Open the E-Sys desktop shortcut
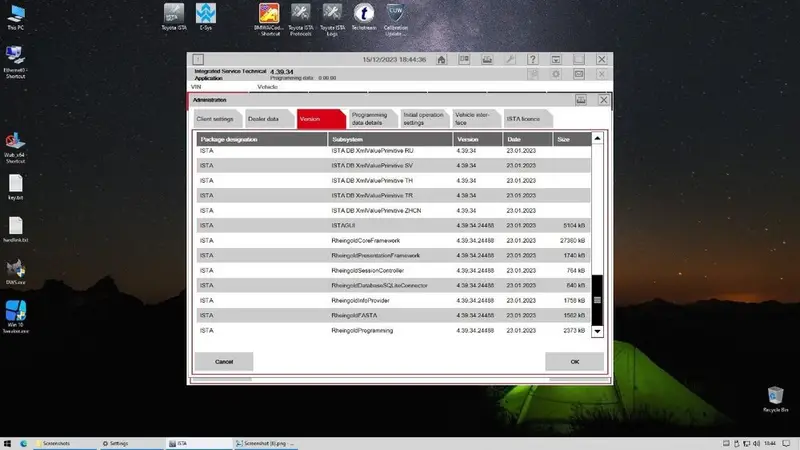The width and height of the screenshot is (800, 450). [x=206, y=17]
